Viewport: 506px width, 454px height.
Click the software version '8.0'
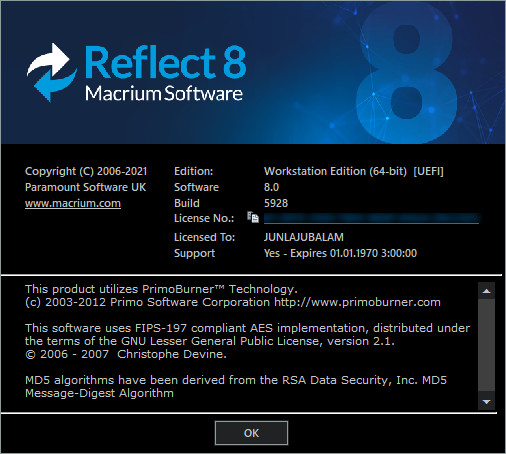[x=271, y=187]
